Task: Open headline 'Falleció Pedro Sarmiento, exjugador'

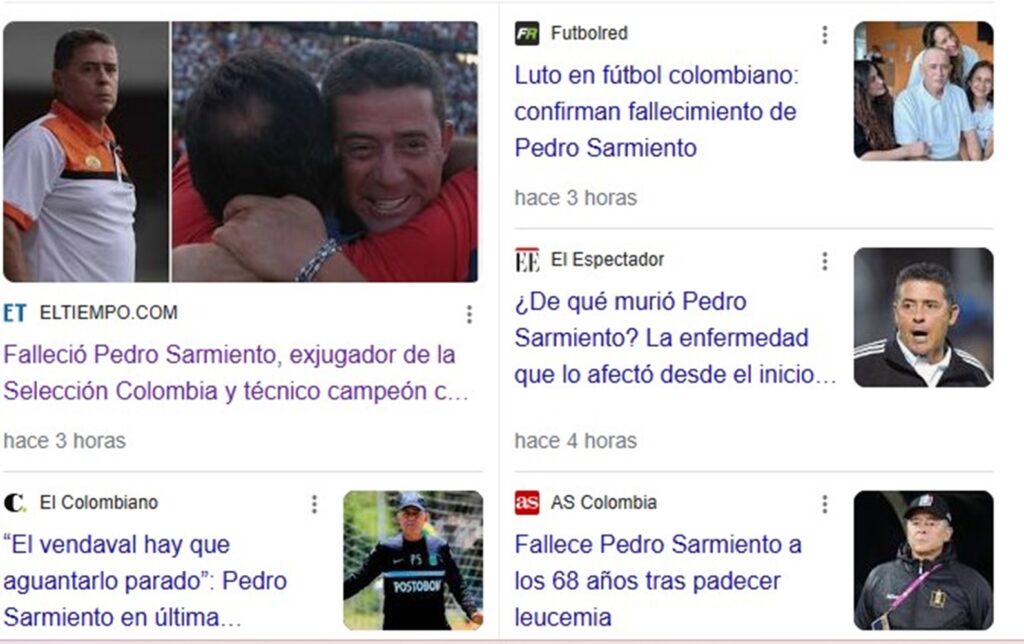Action: 236,372
